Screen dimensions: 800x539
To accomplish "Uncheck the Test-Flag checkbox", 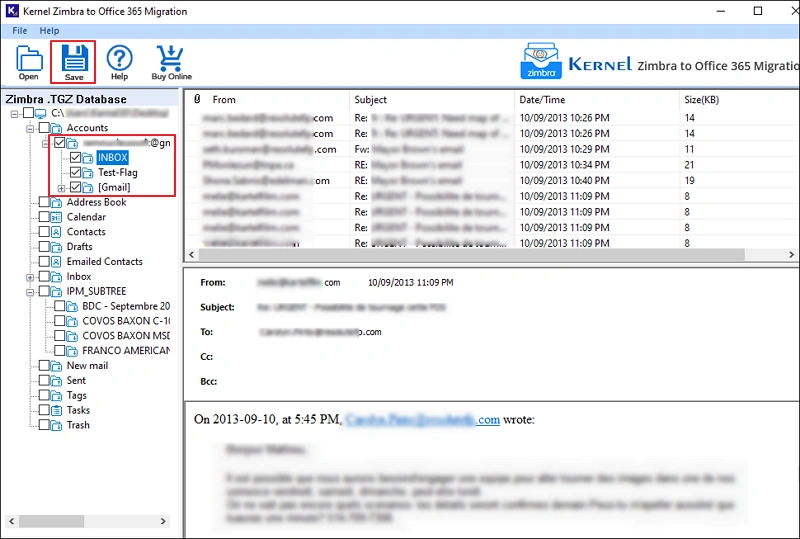I will coord(76,172).
